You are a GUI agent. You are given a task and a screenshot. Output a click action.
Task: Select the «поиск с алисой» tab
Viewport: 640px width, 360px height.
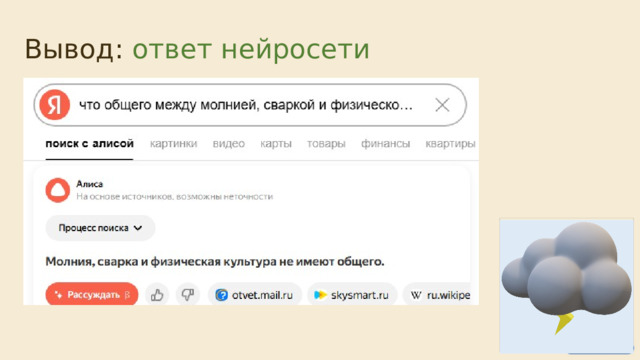(89, 144)
